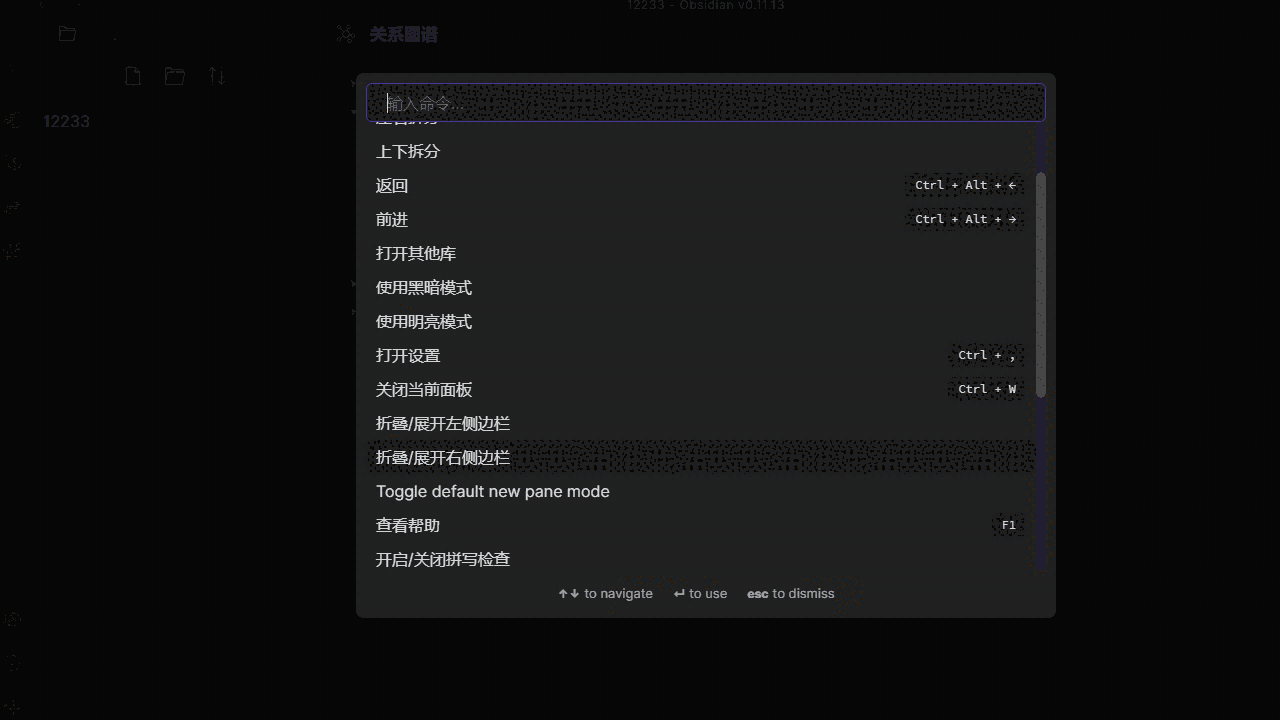Run the 返回 navigation command
This screenshot has width=1280, height=720.
391,185
